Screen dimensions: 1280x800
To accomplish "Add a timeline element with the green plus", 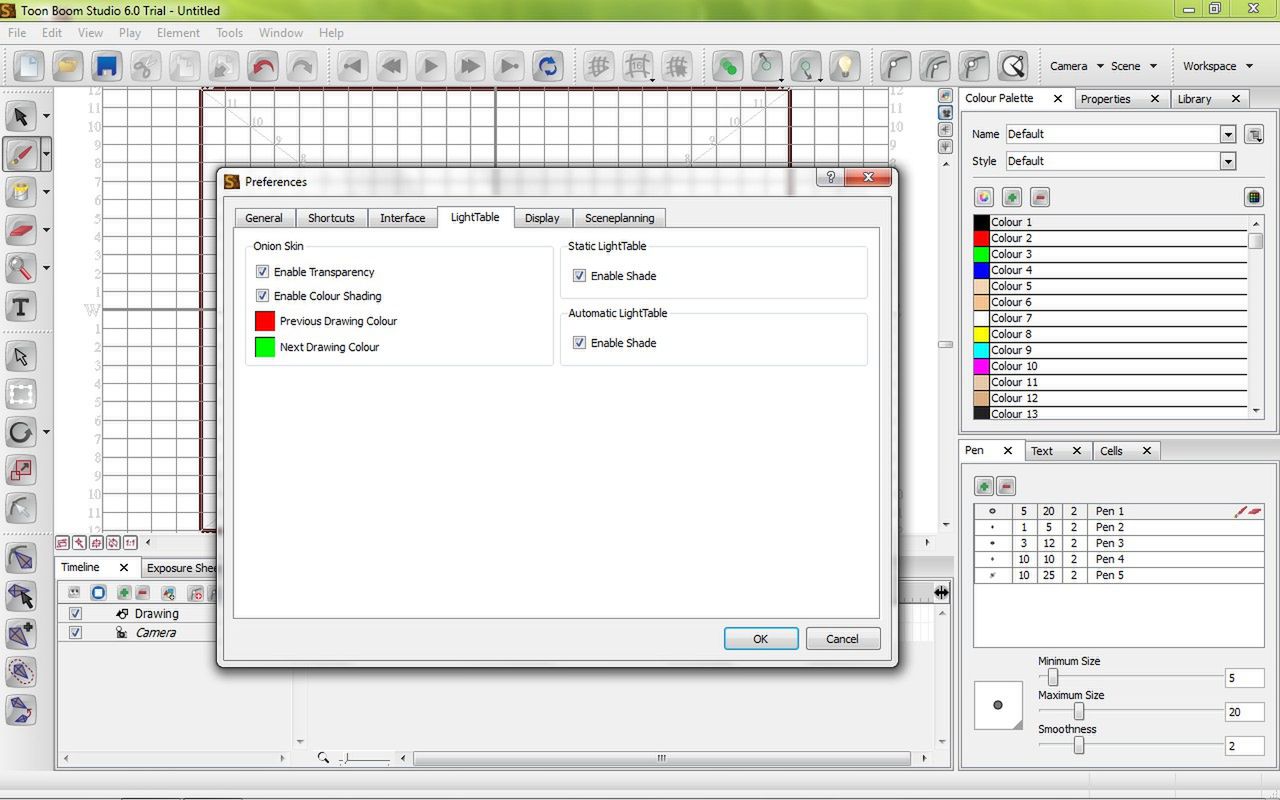I will 124,593.
